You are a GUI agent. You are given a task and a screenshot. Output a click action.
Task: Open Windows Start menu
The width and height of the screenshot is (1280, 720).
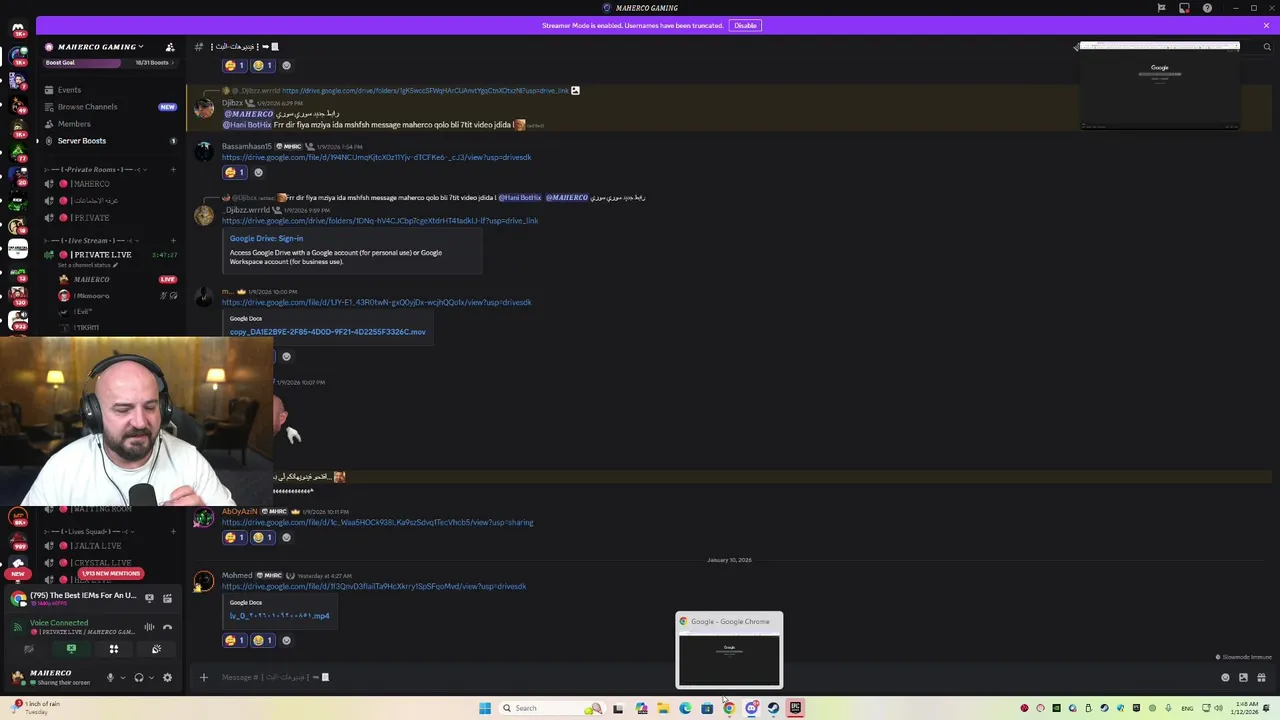point(485,708)
